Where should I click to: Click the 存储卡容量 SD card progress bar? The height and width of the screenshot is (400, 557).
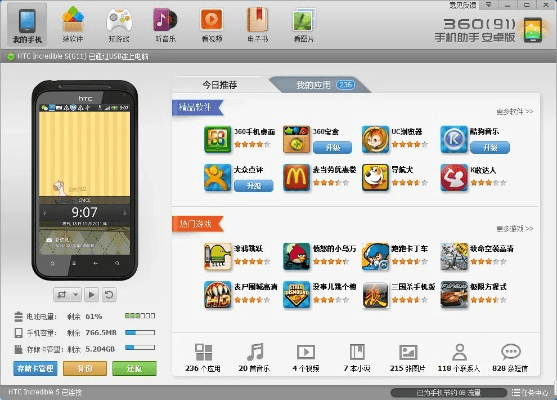click(x=140, y=347)
